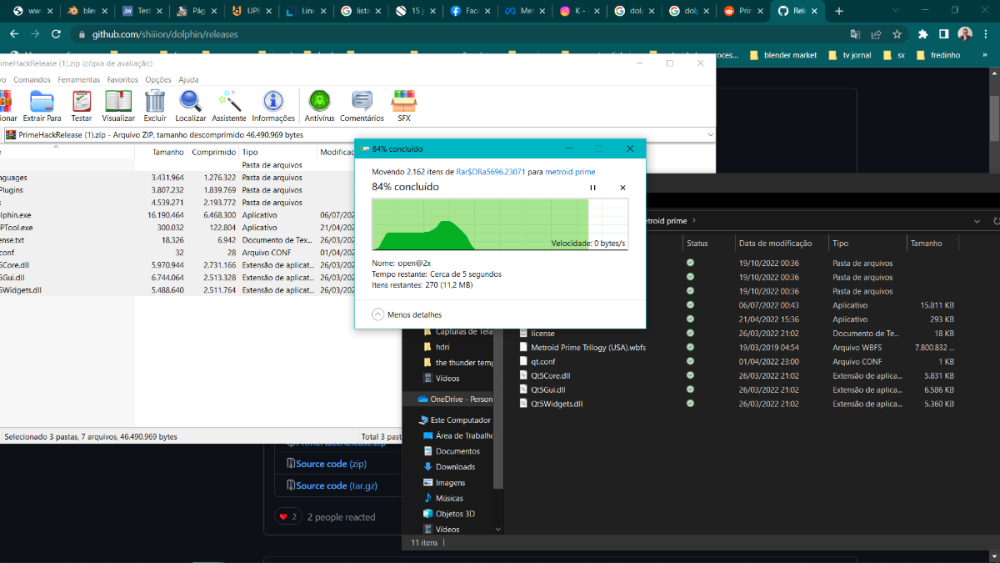
Task: Select OneDrive - Personal in navigation pane
Action: (455, 399)
